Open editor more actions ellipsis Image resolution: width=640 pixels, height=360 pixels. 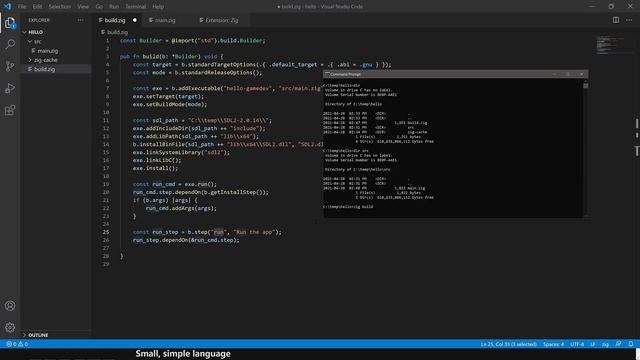(x=629, y=20)
